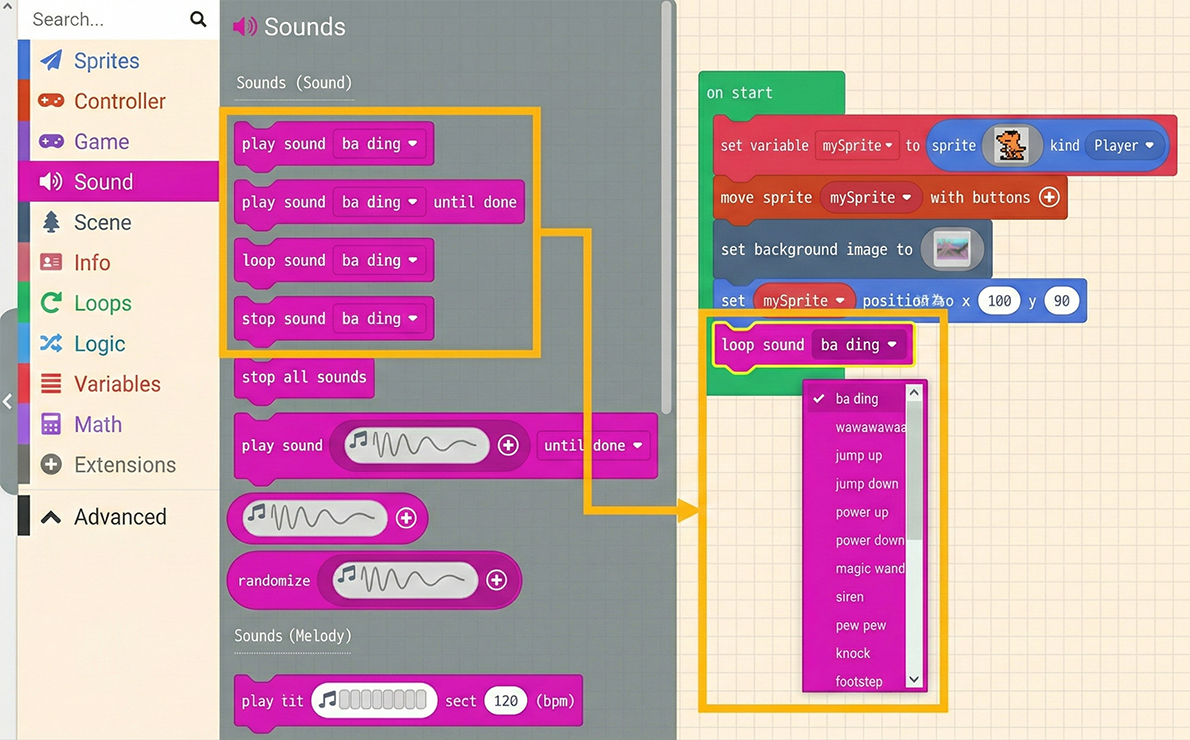Open the Sprites category

tap(106, 61)
